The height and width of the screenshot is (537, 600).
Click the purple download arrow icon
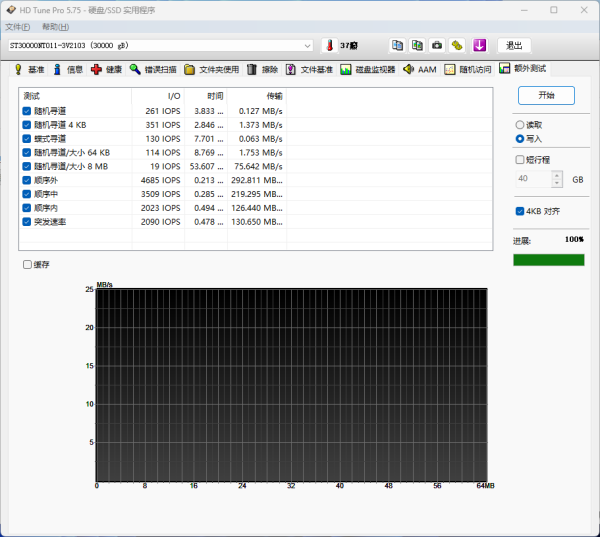(x=480, y=45)
